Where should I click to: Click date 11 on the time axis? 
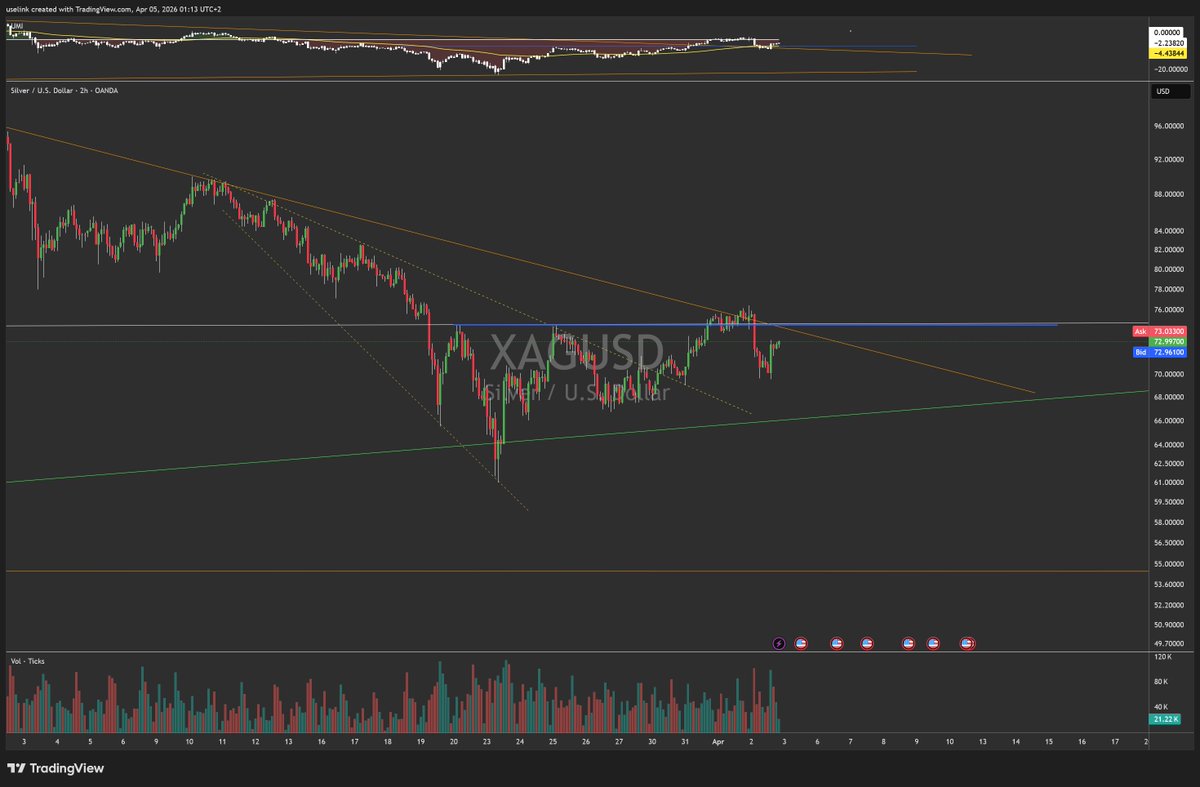(221, 742)
